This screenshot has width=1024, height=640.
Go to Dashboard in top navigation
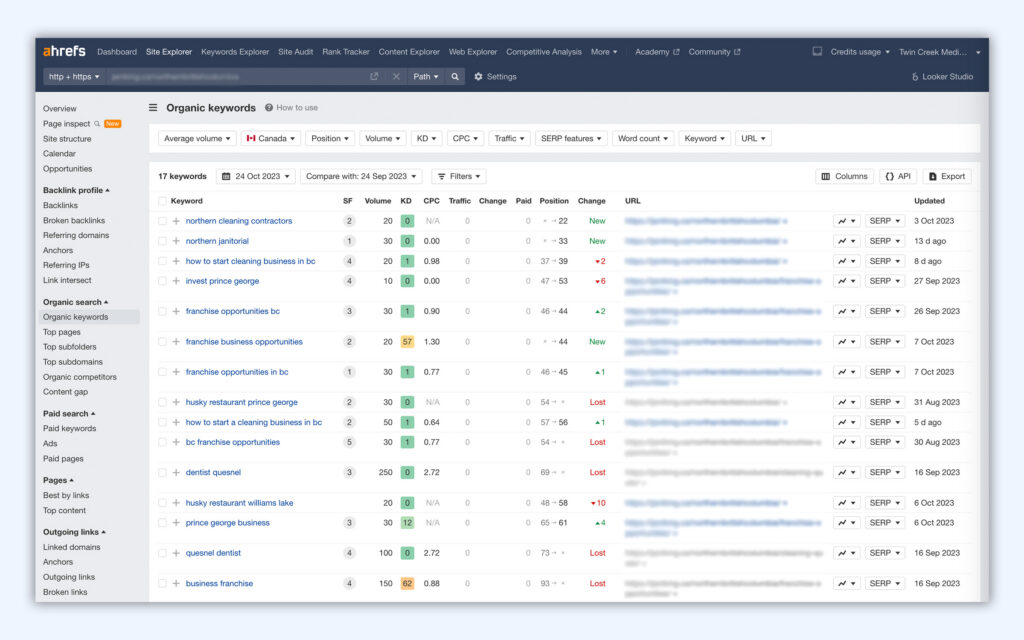(x=117, y=52)
